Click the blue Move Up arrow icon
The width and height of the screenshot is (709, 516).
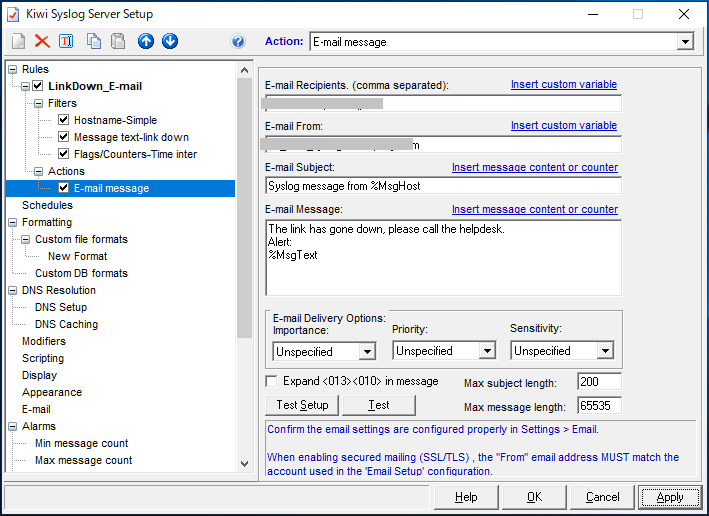point(146,41)
